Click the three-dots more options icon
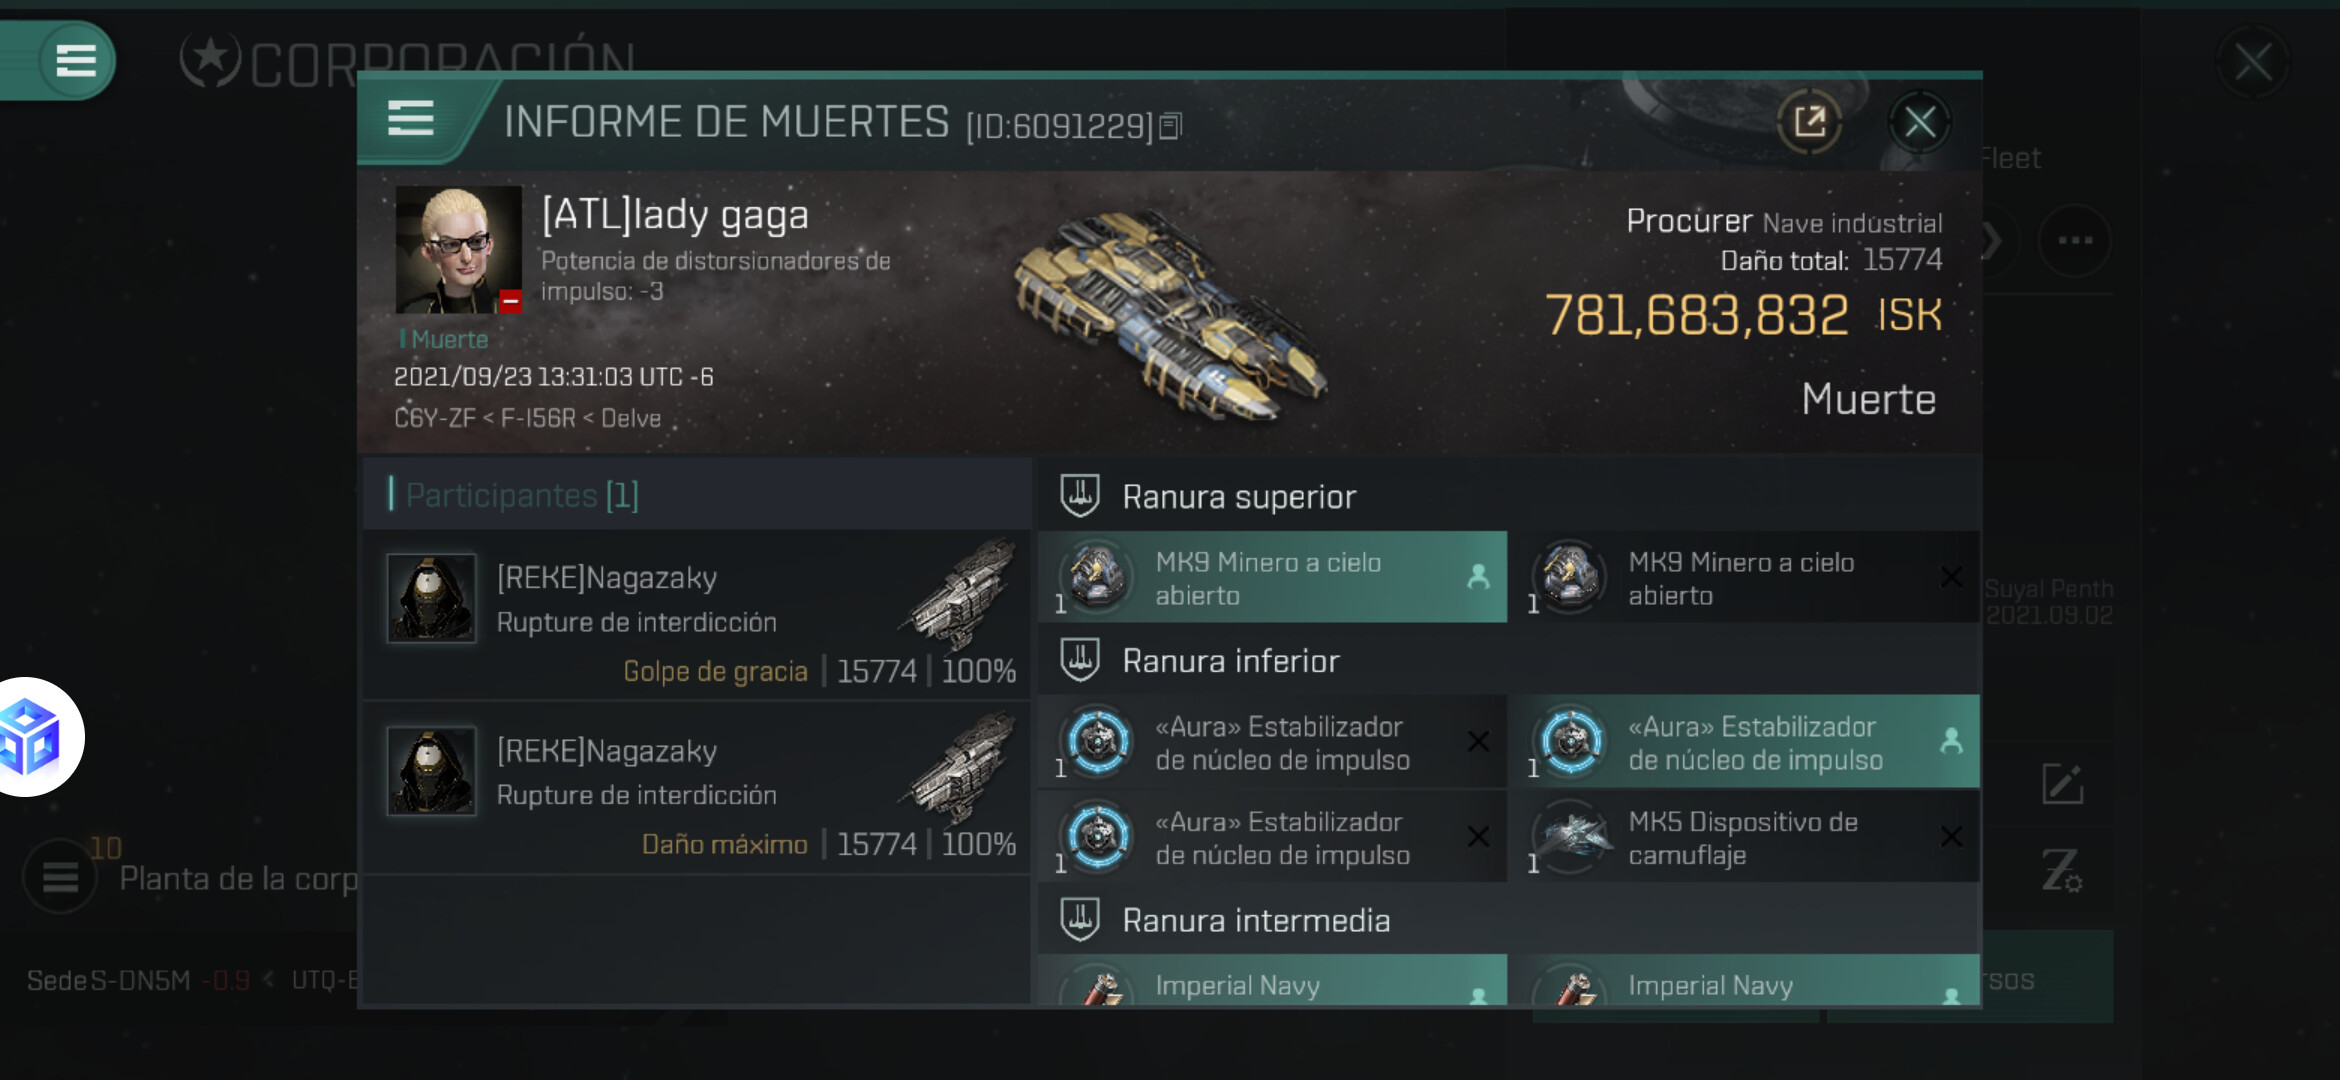The image size is (2340, 1080). [2075, 240]
